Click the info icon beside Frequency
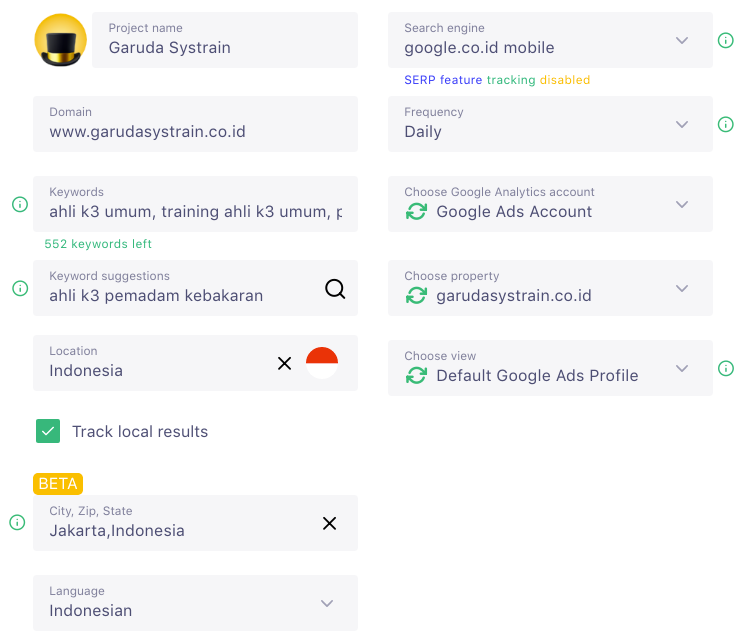 coord(725,124)
